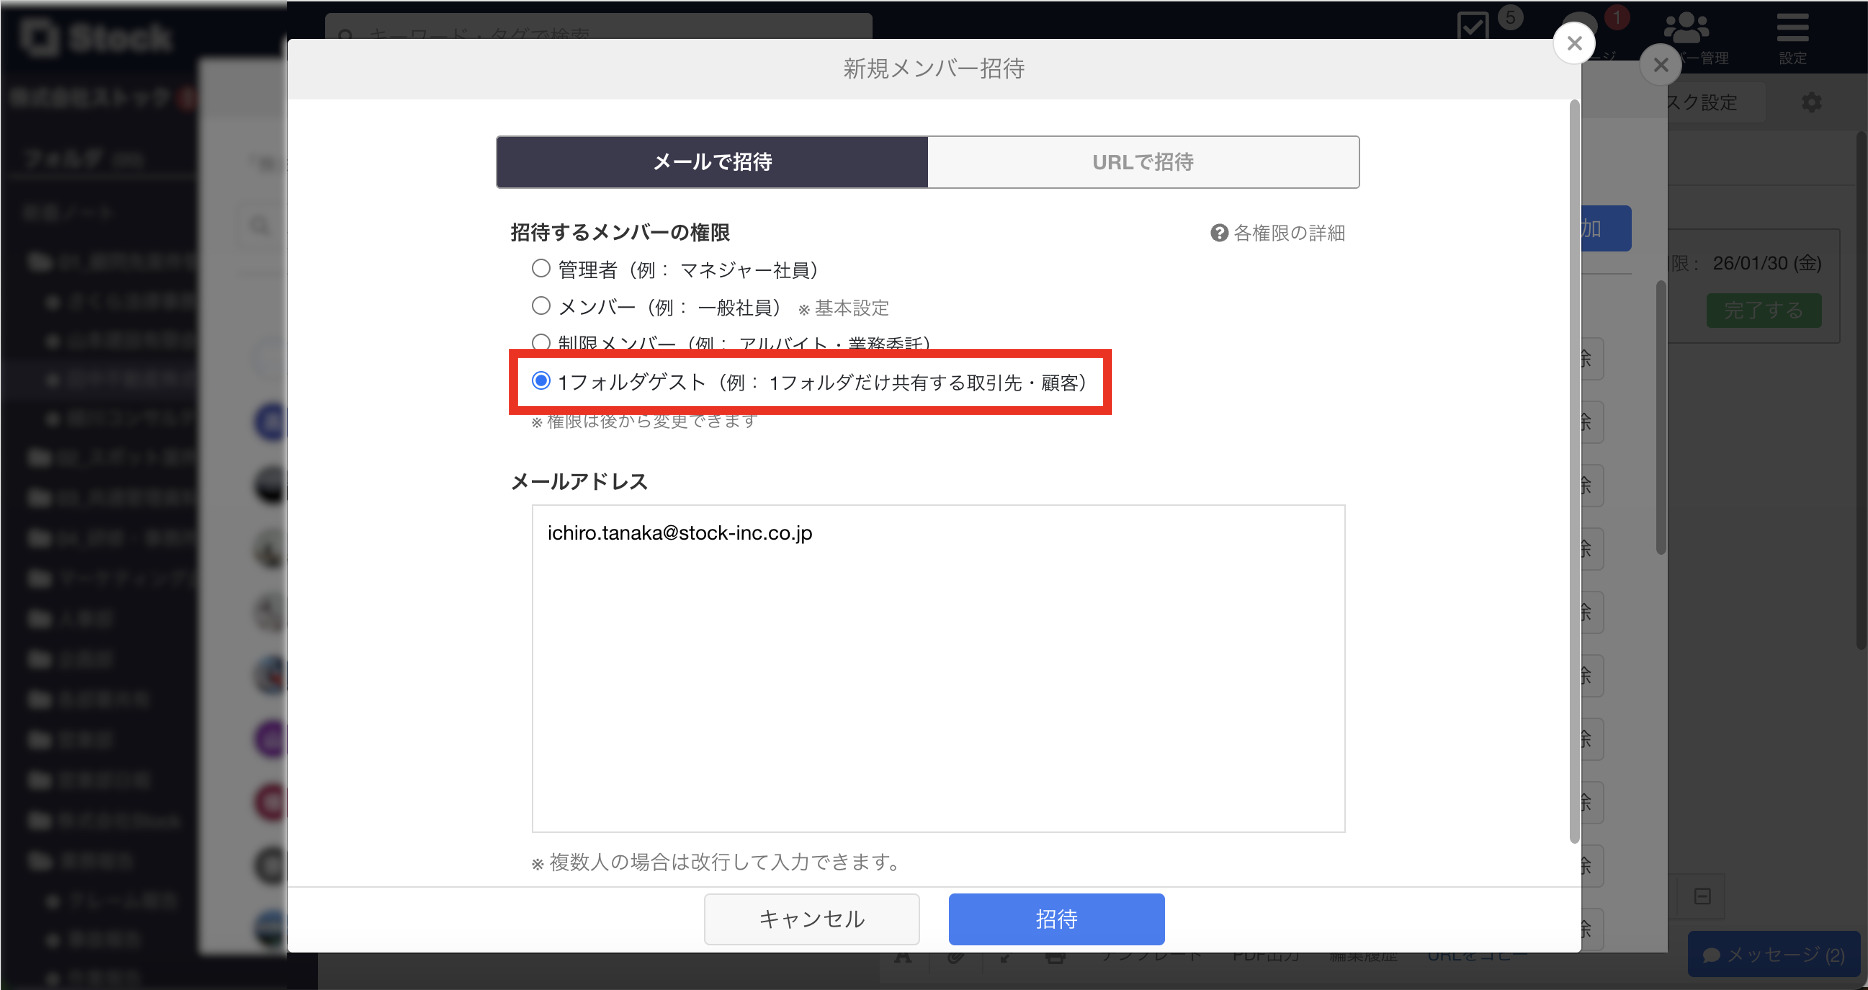Click the small minus-square icon above メッセージ
This screenshot has height=990, width=1868.
tap(1701, 896)
